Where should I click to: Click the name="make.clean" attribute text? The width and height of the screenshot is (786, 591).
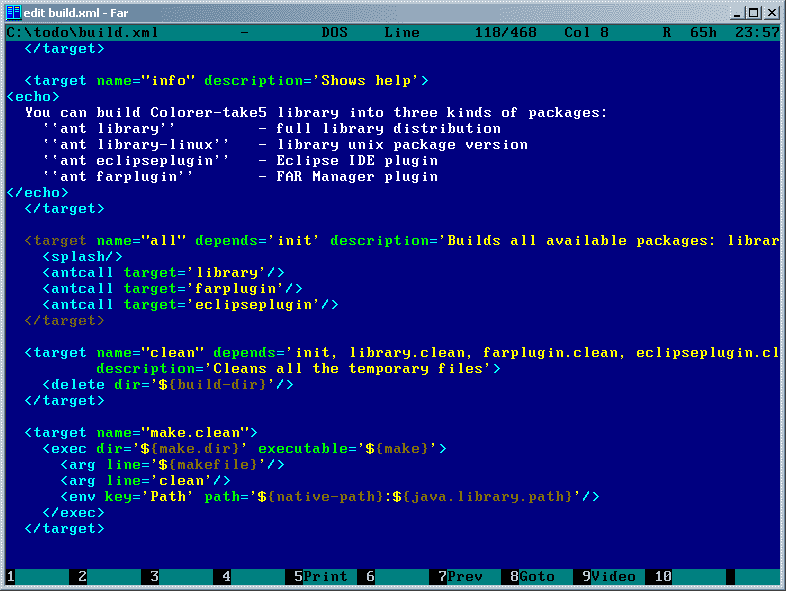pyautogui.click(x=172, y=433)
